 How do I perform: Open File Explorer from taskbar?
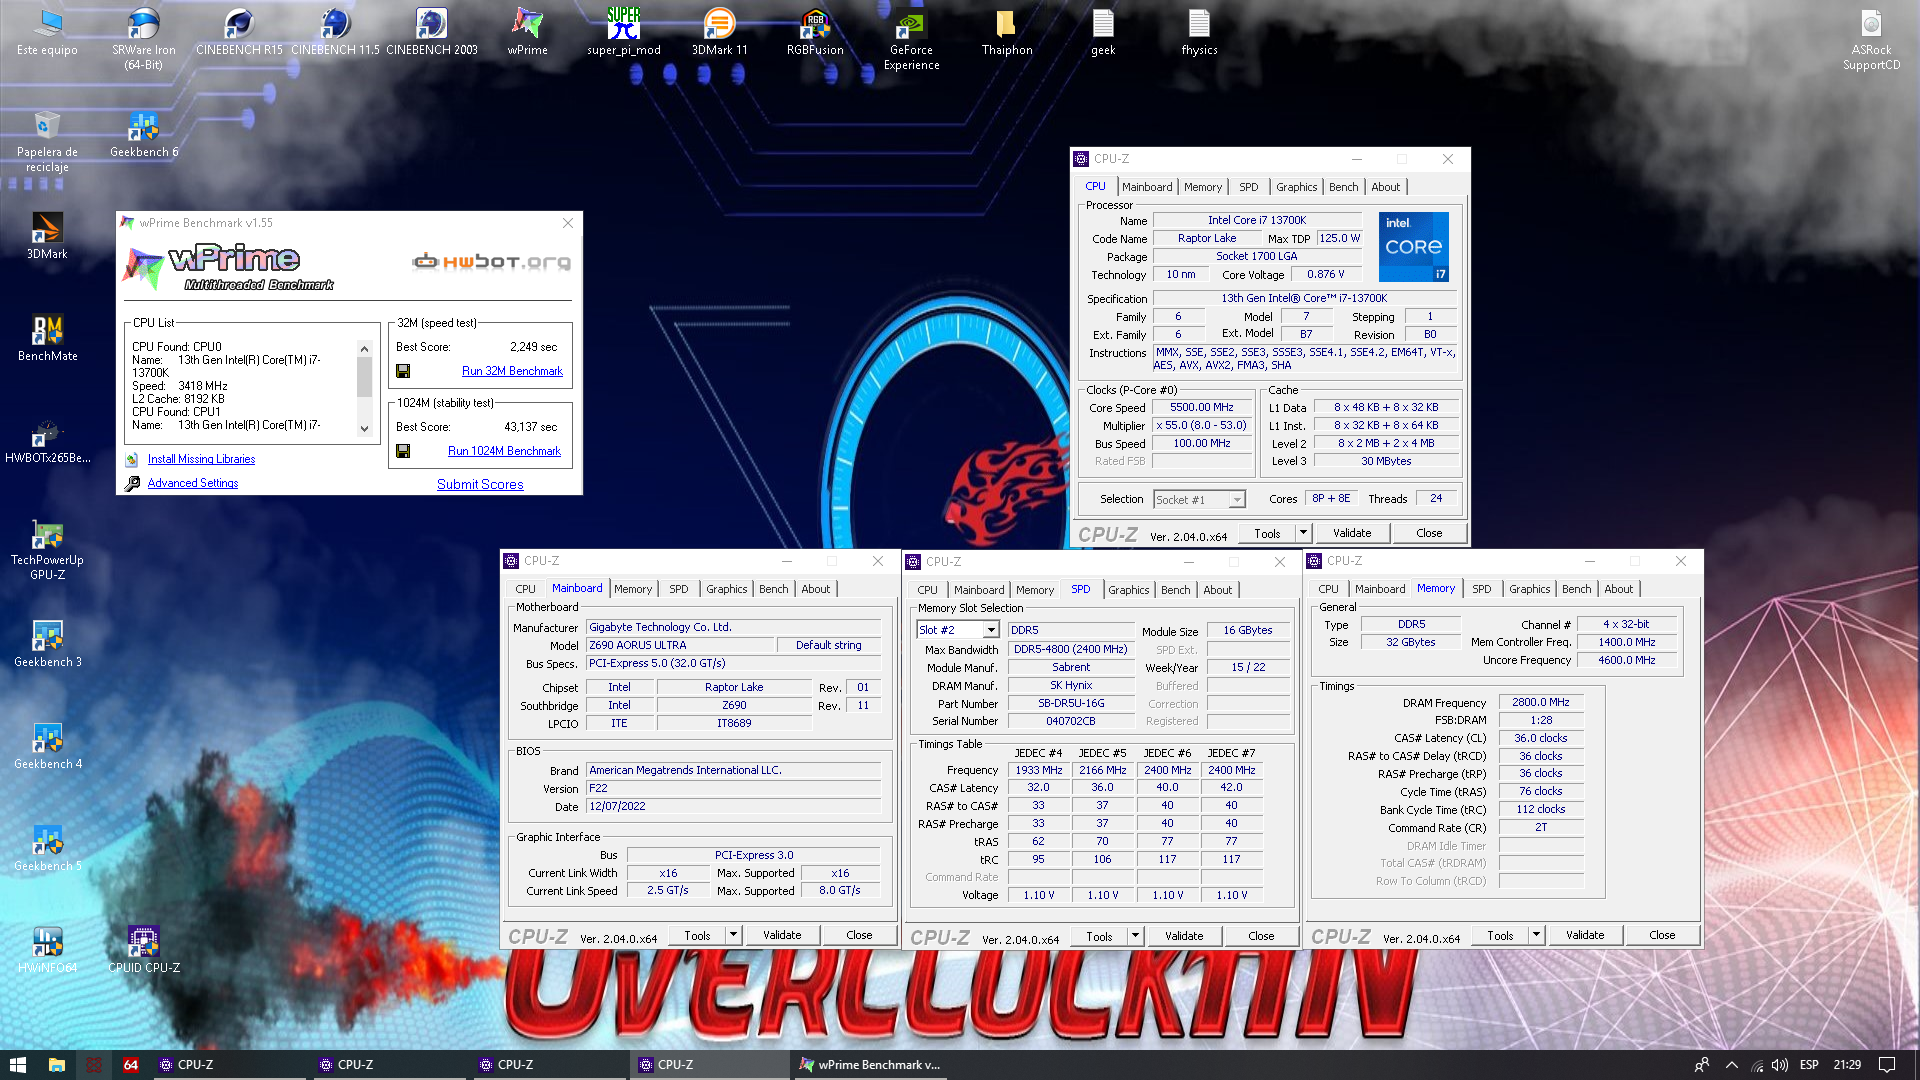(57, 1065)
